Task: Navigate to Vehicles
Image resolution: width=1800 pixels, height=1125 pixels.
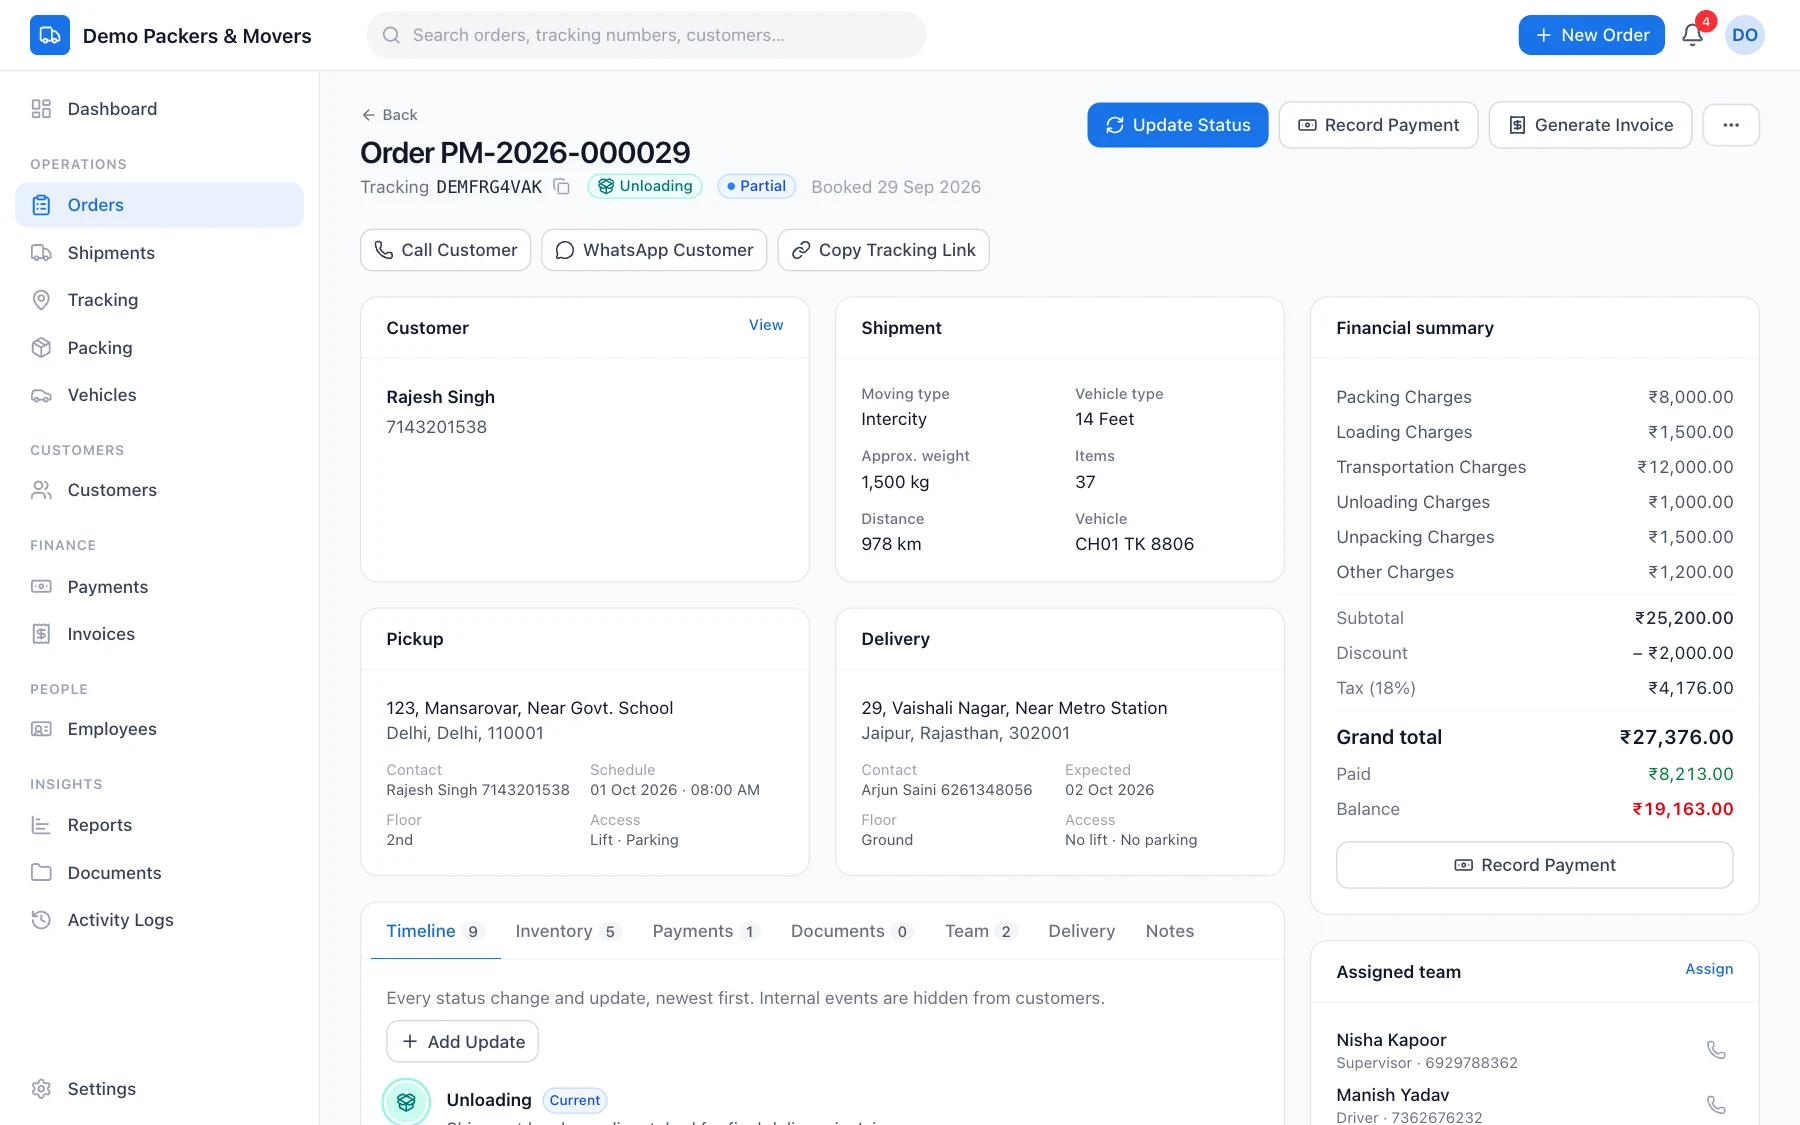Action: pyautogui.click(x=159, y=395)
